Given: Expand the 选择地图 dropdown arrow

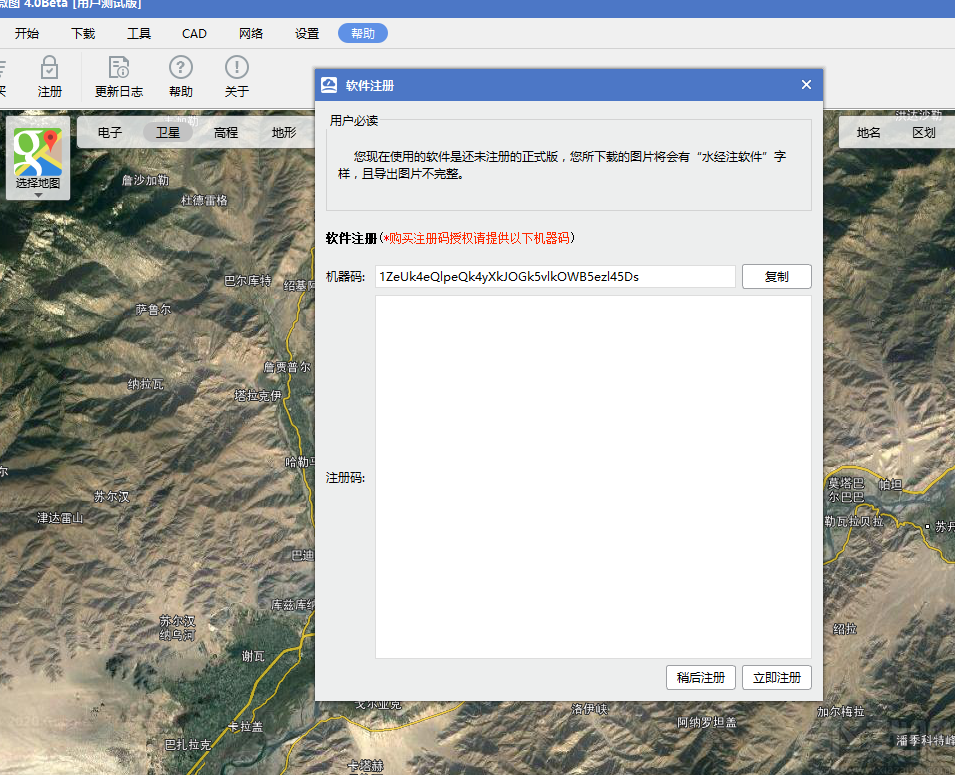Looking at the screenshot, I should pyautogui.click(x=38, y=196).
